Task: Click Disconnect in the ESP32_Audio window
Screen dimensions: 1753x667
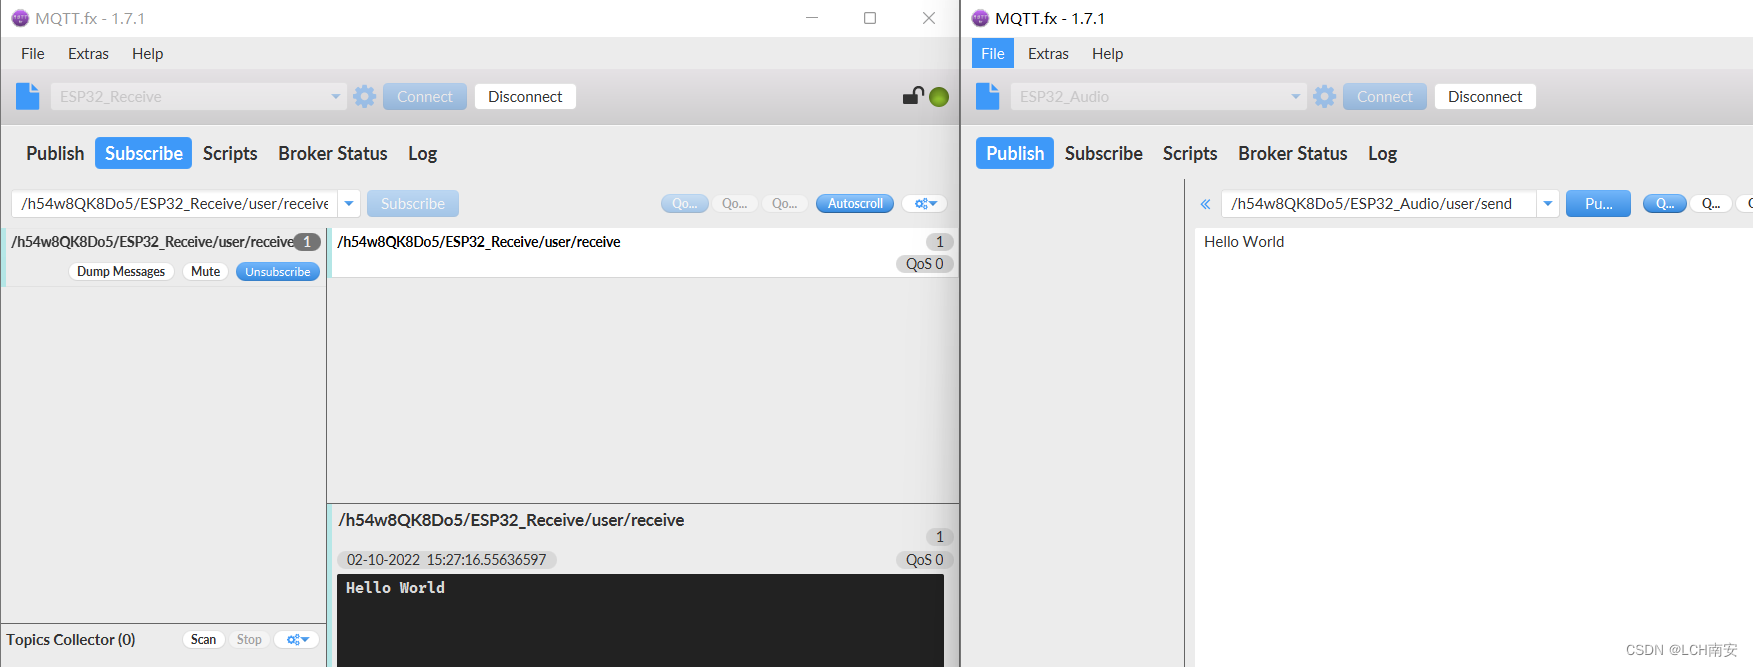Action: 1485,97
